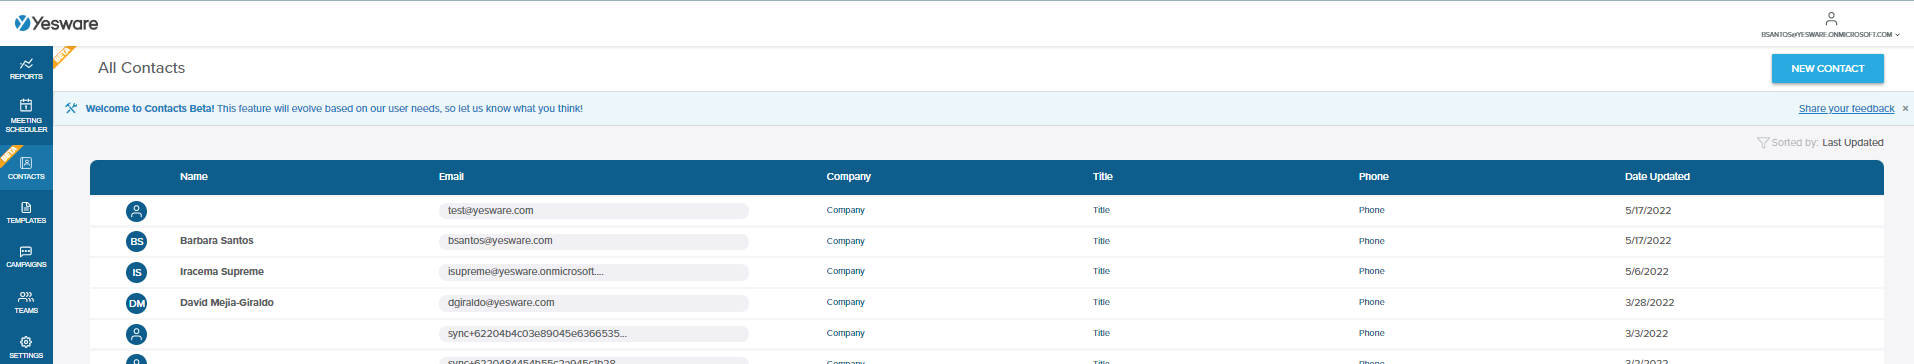The height and width of the screenshot is (364, 1914).
Task: Click the avatar for test@yesware.com contact
Action: pos(137,211)
